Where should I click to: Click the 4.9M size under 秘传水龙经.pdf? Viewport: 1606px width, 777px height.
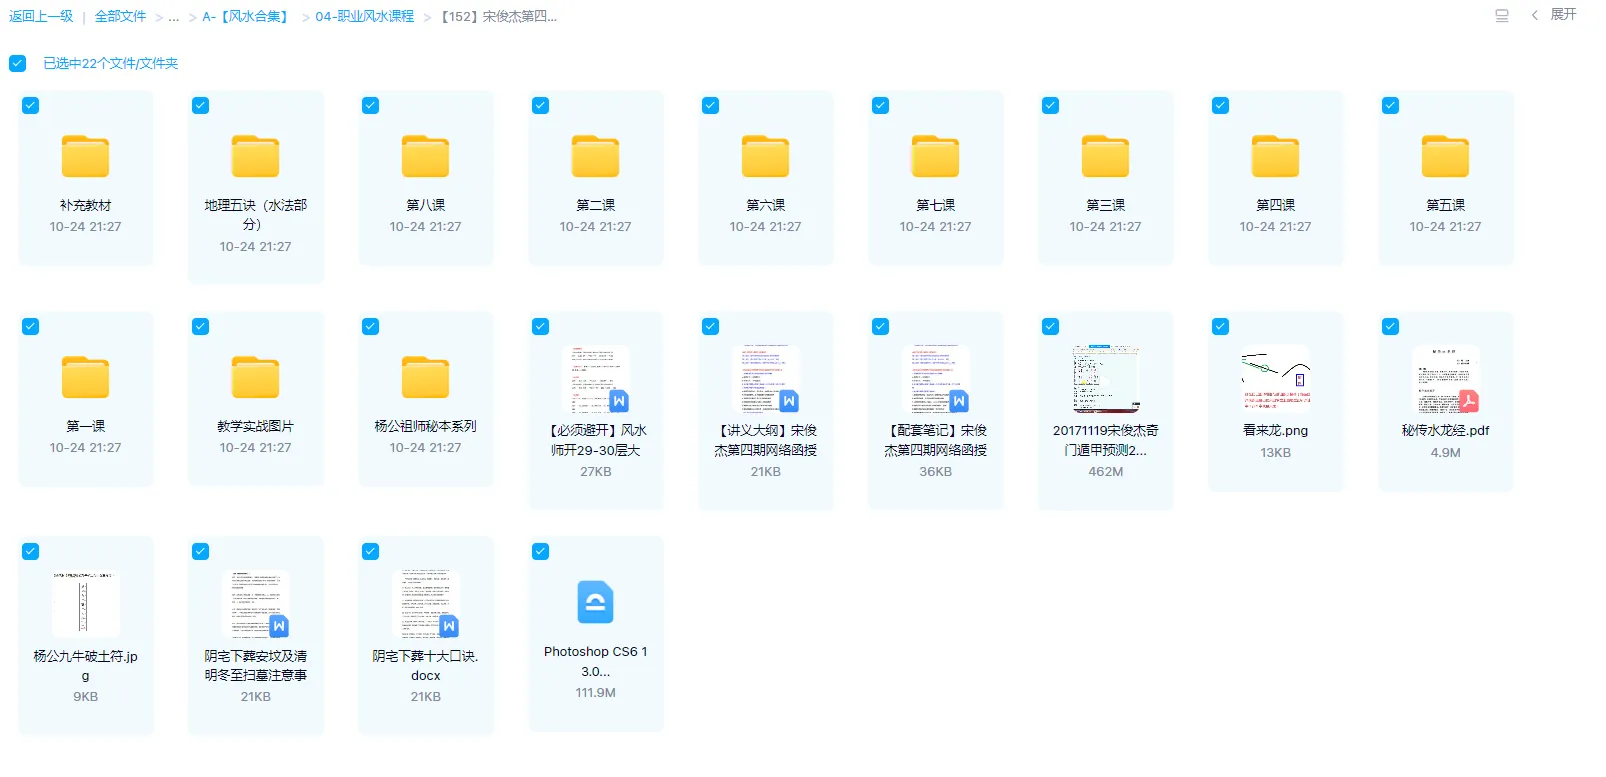pos(1445,452)
